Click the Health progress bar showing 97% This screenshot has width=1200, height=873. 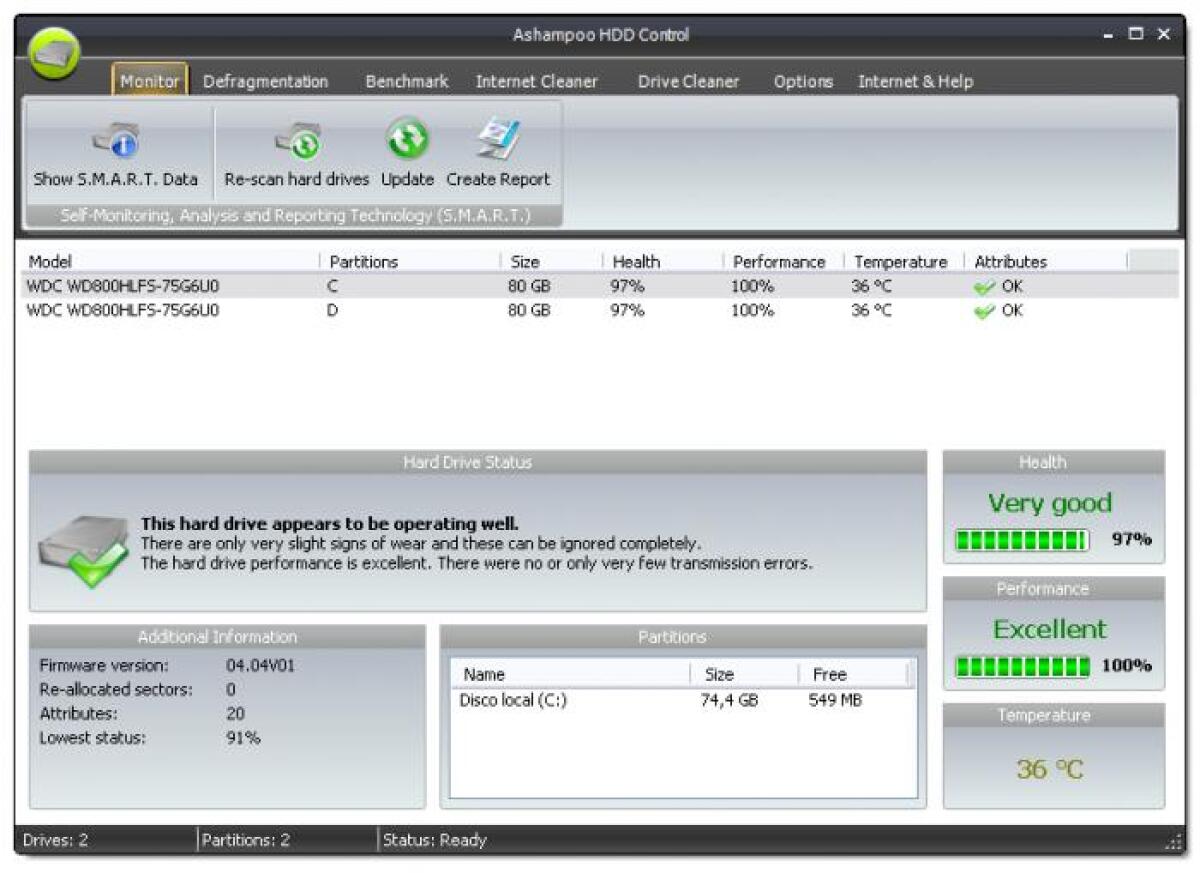1021,539
